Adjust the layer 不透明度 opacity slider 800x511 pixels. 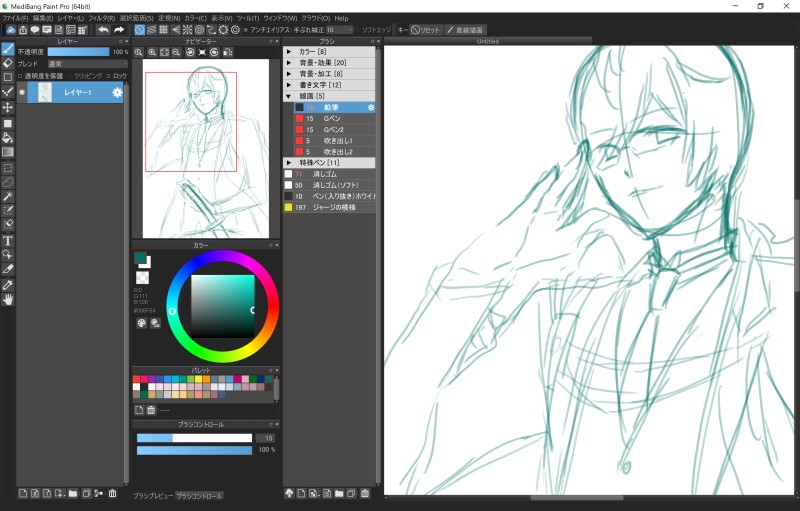pyautogui.click(x=78, y=52)
